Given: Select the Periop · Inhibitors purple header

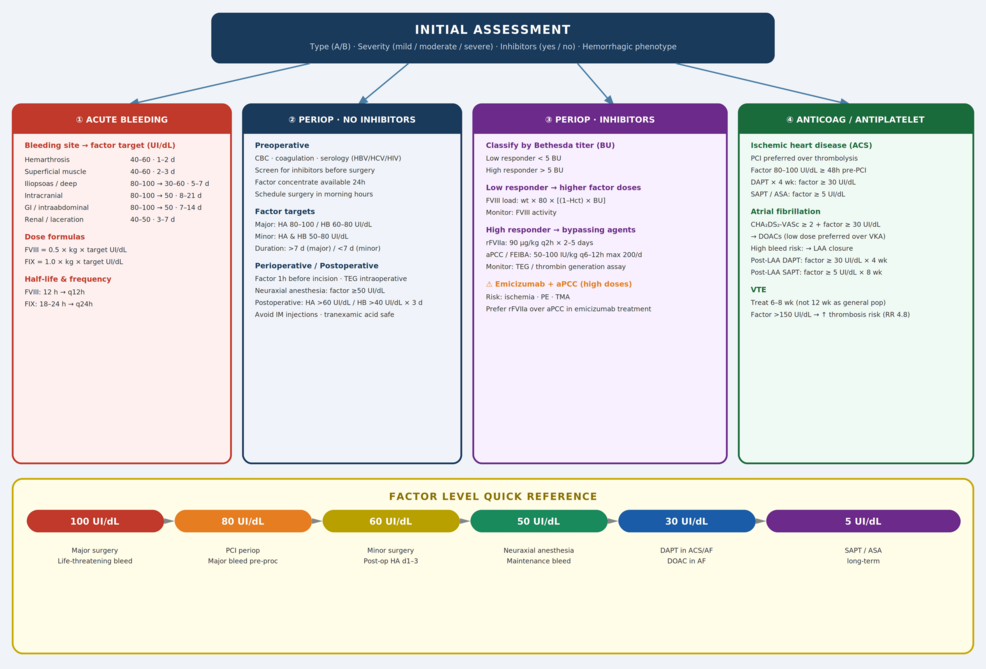Looking at the screenshot, I should coord(599,119).
